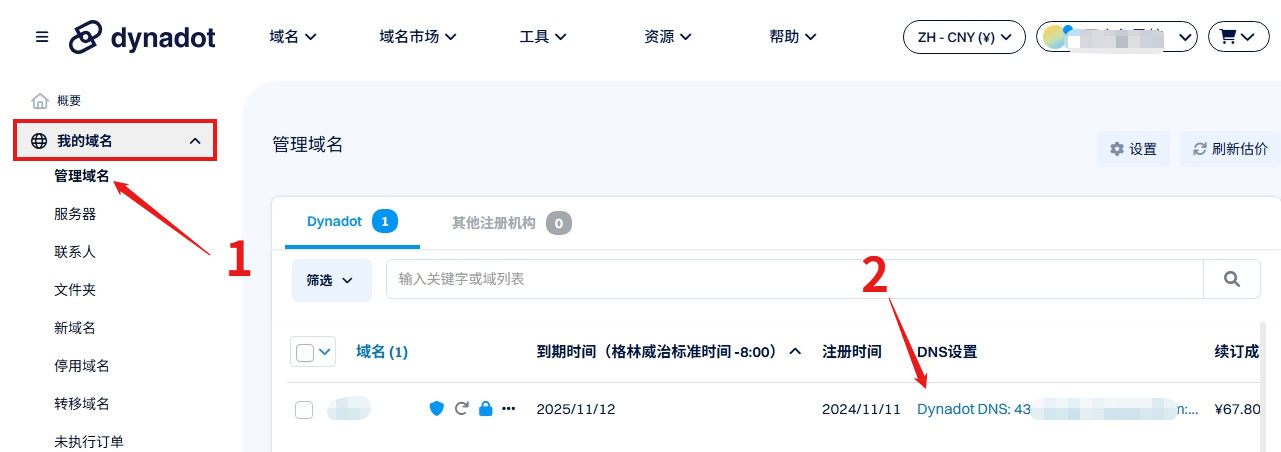Click the auto-renew refresh icon in domain row

461,408
